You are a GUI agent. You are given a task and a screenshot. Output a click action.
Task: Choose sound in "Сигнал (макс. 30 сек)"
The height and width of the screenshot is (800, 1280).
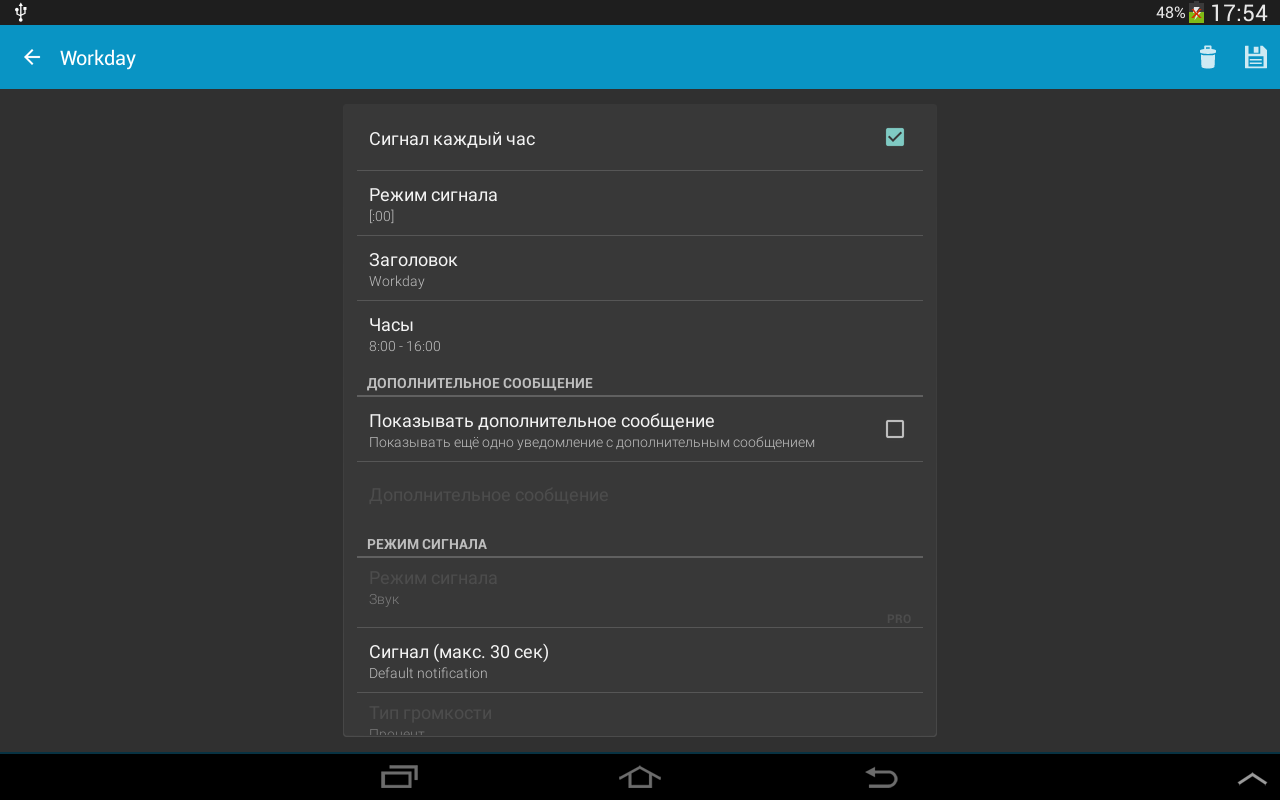(x=640, y=661)
